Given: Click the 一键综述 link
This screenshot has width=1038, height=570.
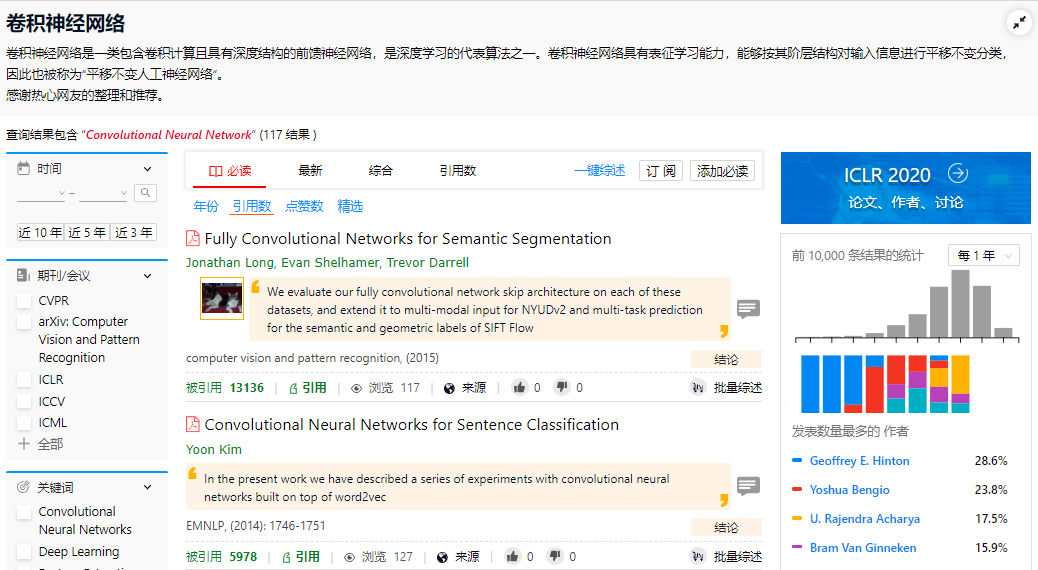Looking at the screenshot, I should (x=600, y=171).
